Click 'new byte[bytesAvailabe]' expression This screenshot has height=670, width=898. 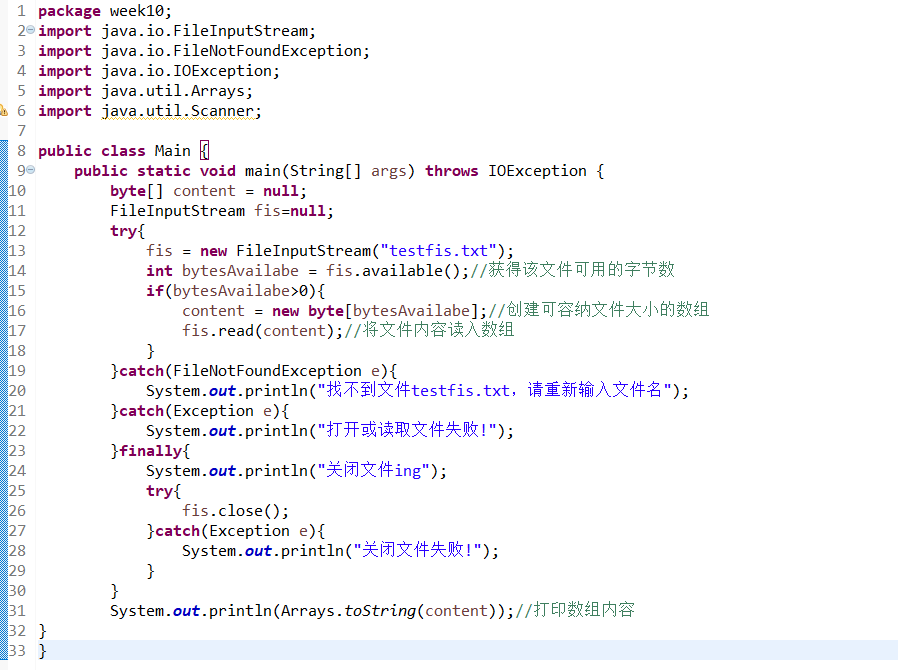click(375, 311)
